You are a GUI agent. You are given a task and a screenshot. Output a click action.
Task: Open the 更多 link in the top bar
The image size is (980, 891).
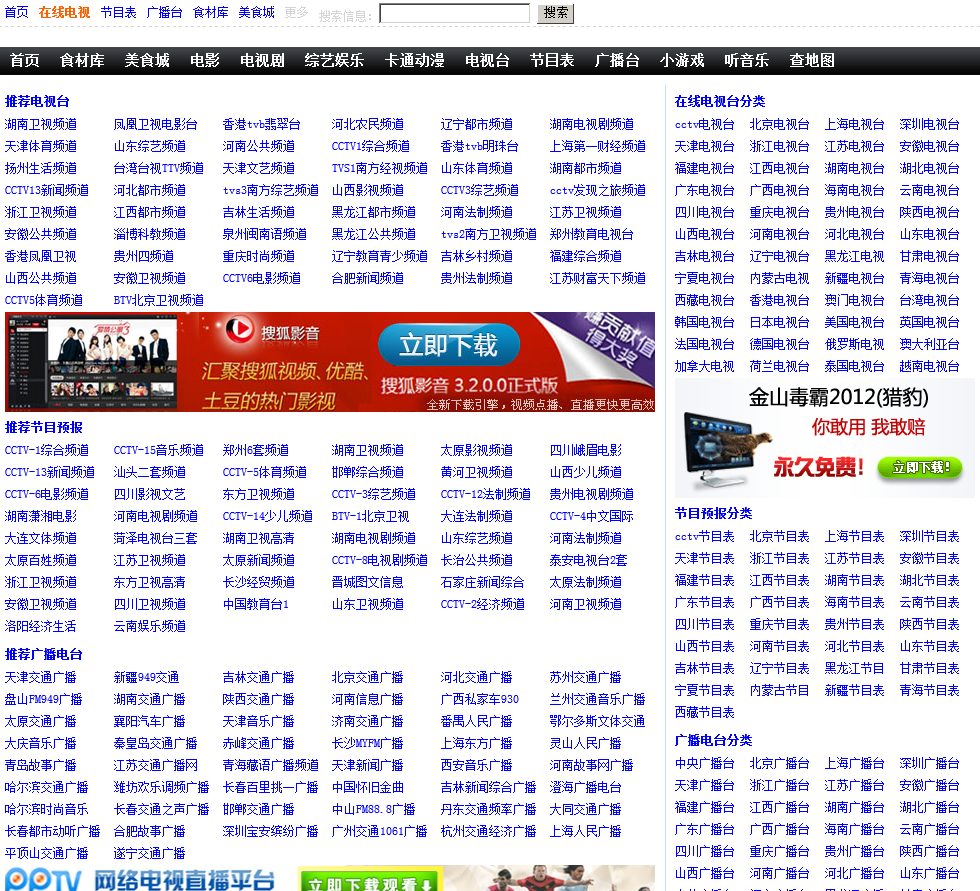point(296,12)
